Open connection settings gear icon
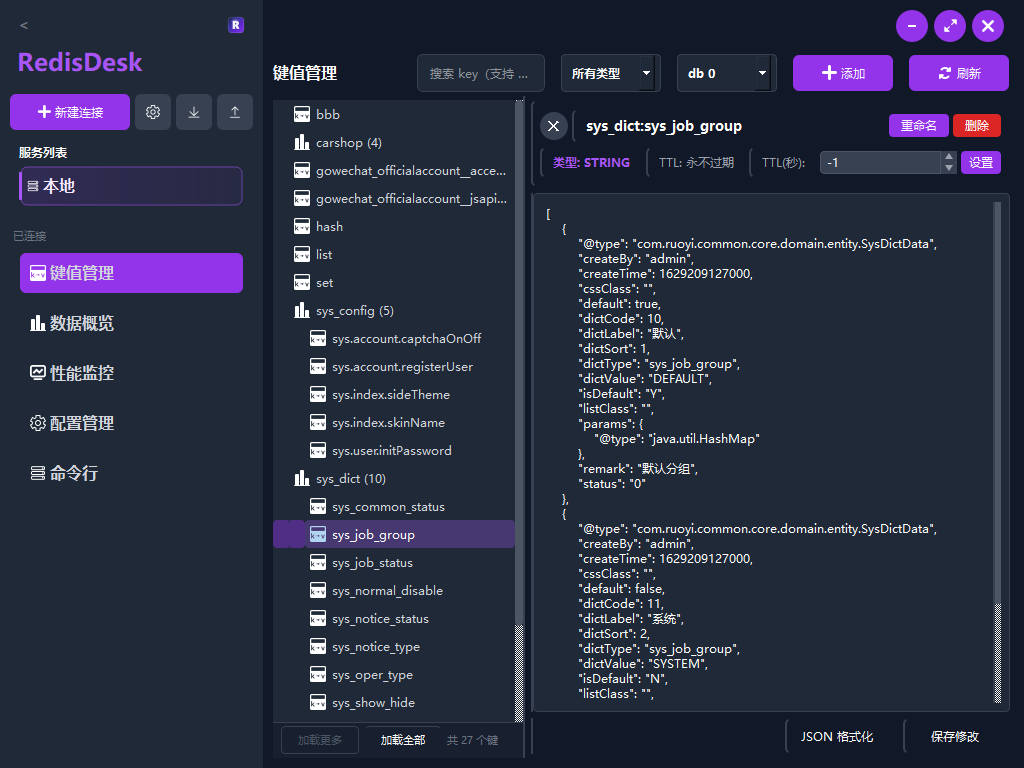This screenshot has width=1024, height=768. (153, 112)
